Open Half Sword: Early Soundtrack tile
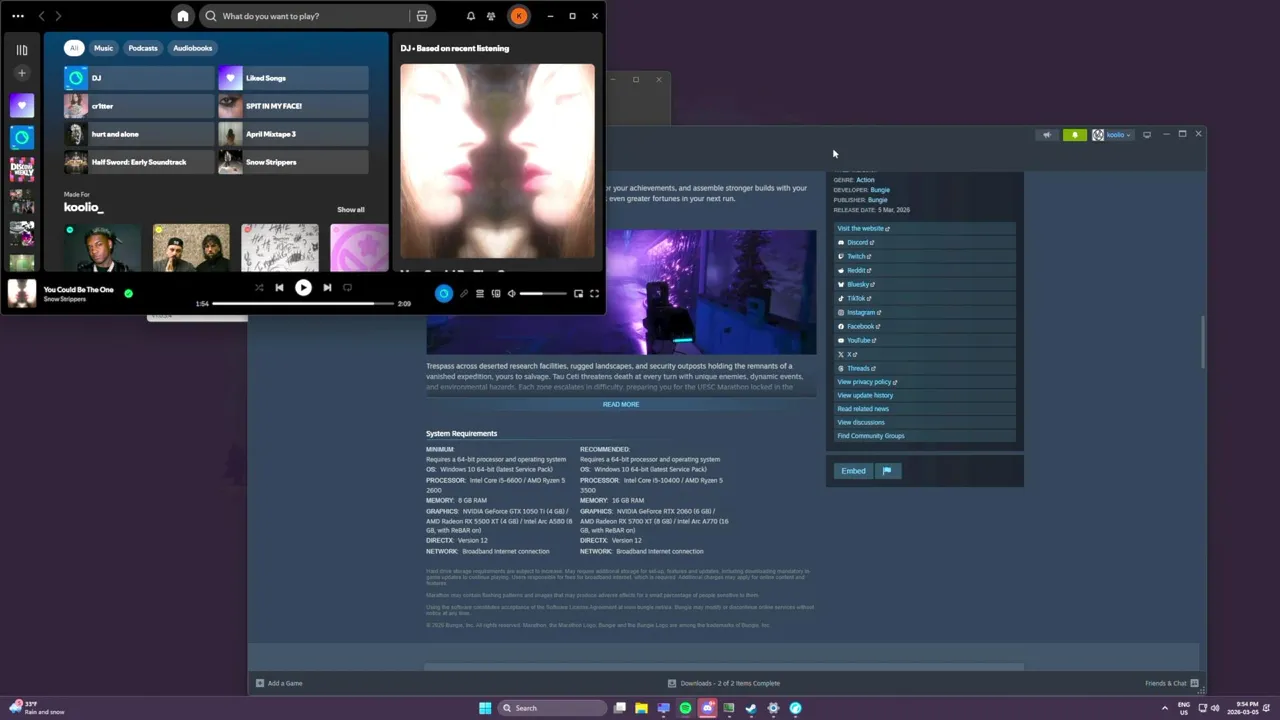This screenshot has height=720, width=1280. (139, 162)
